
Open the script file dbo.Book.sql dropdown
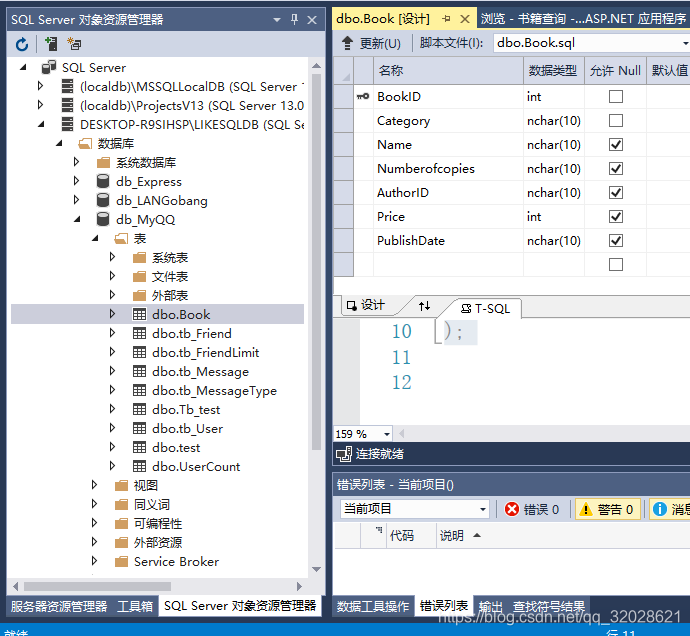click(x=685, y=43)
